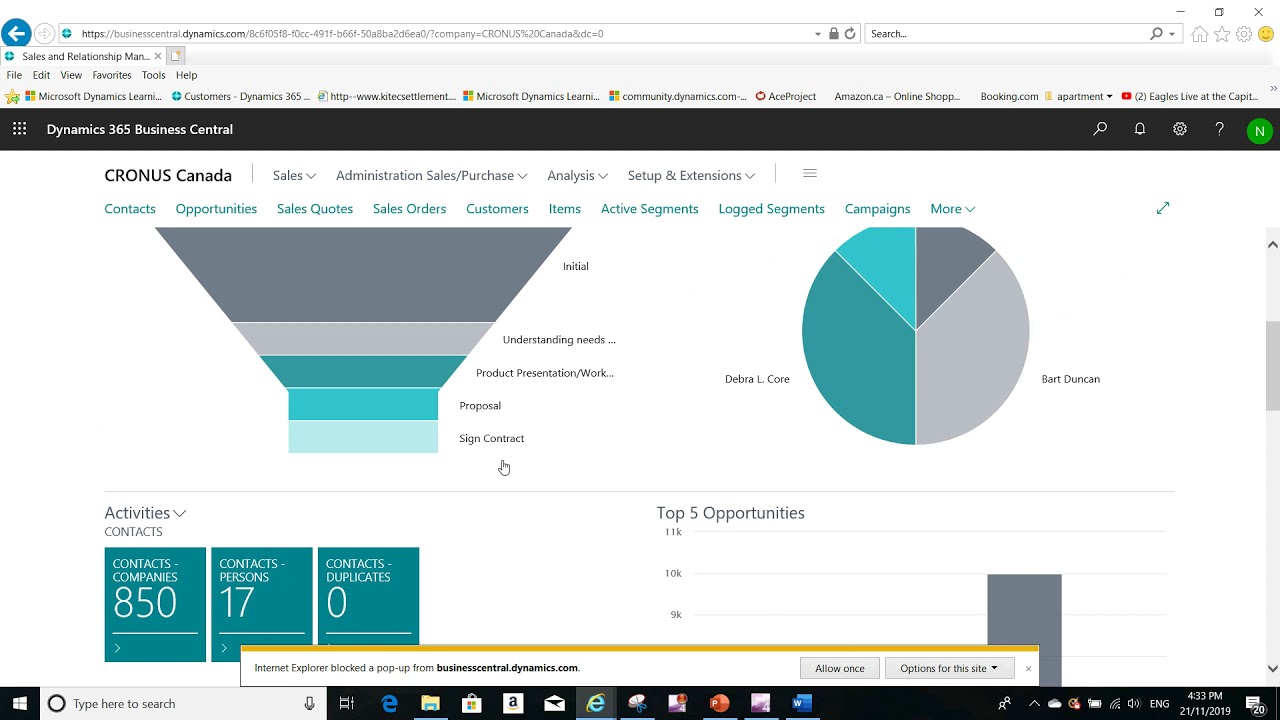Expand the Sales menu dropdown

coord(294,175)
